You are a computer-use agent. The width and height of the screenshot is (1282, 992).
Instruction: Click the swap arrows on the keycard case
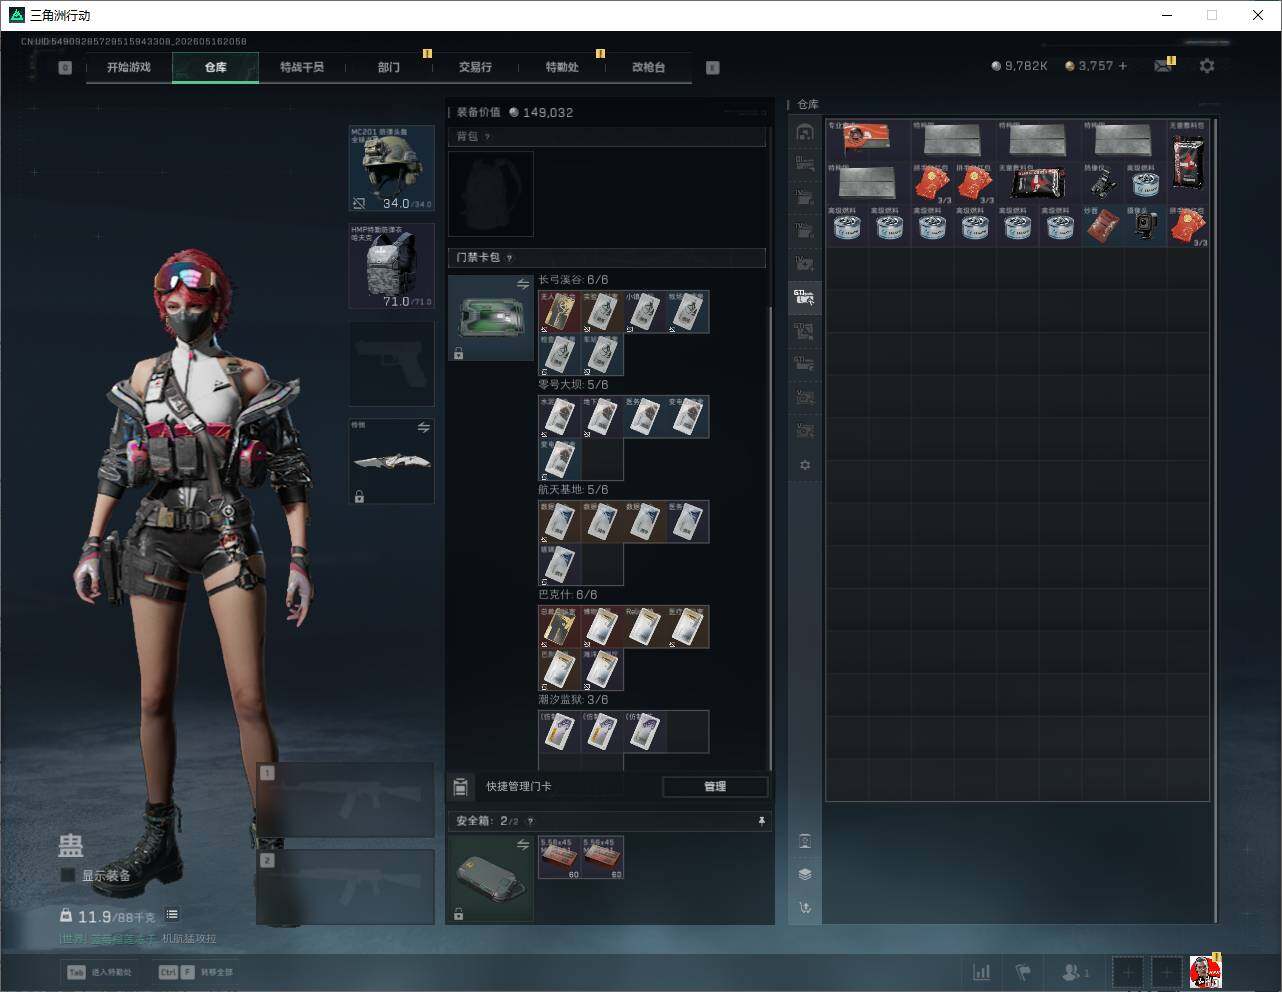(x=523, y=285)
